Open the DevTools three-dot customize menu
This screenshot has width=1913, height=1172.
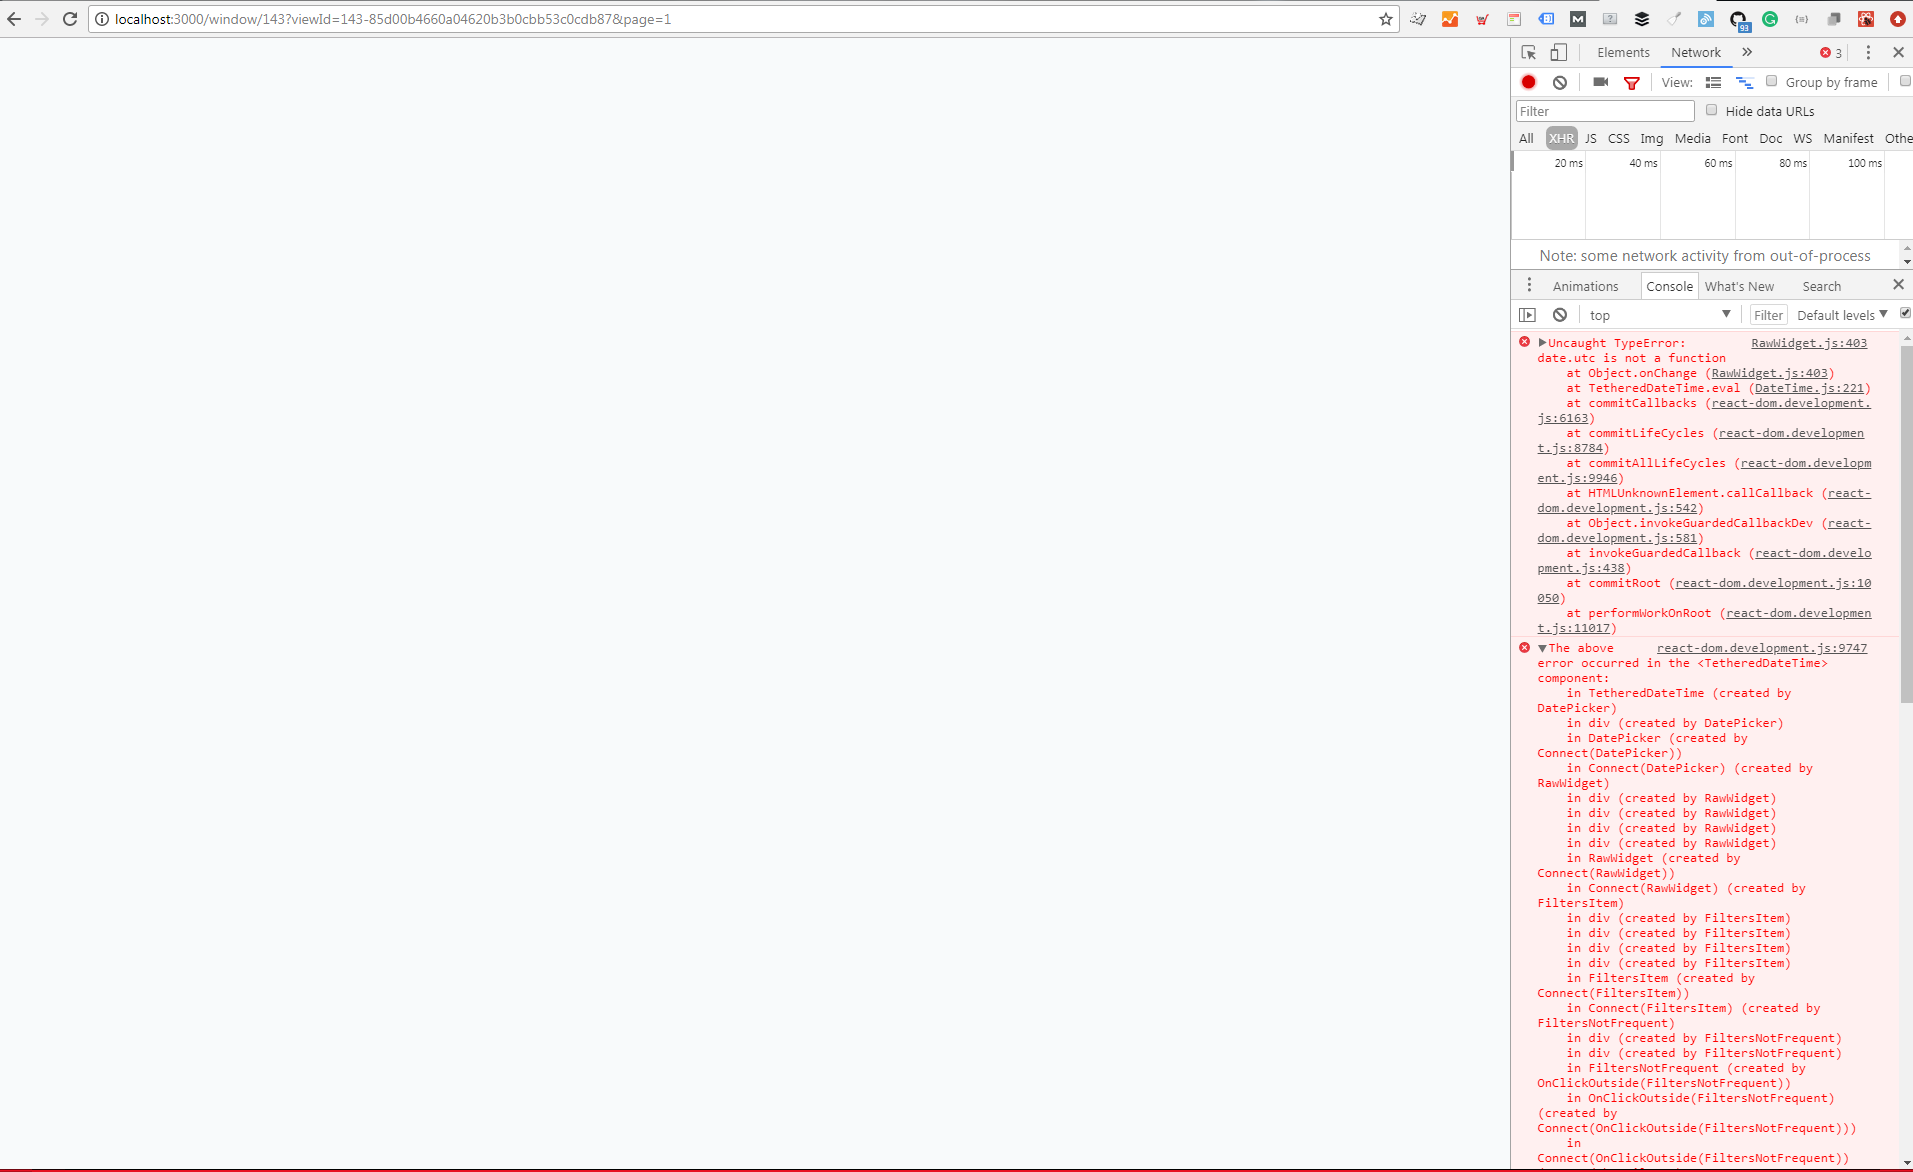(x=1868, y=52)
